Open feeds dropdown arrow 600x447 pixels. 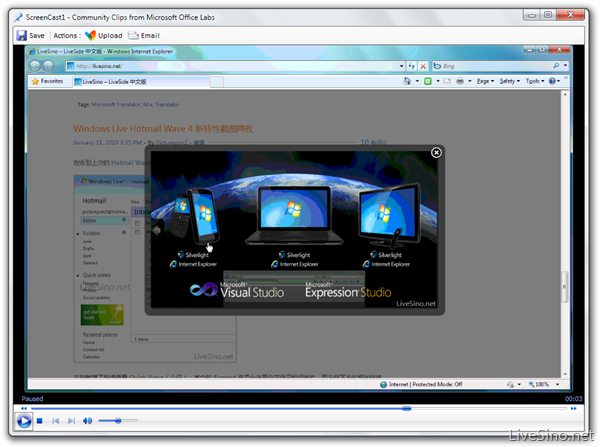(438, 81)
